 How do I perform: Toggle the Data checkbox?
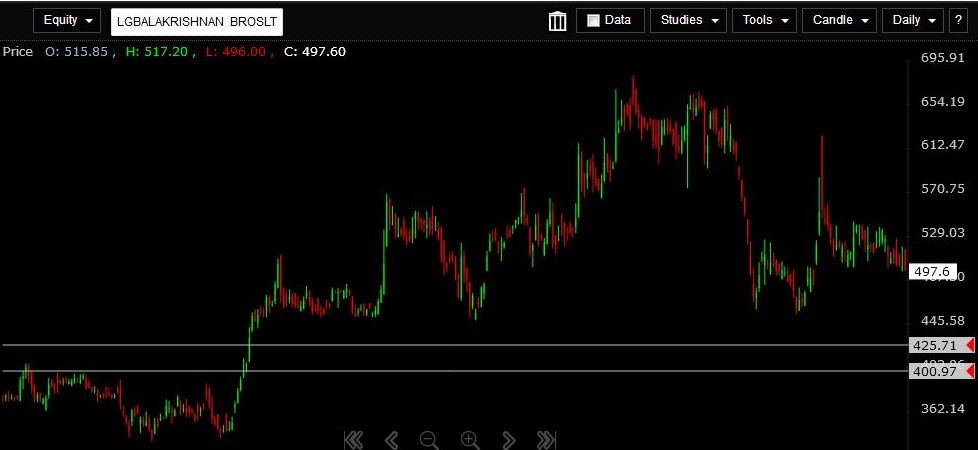pos(593,20)
